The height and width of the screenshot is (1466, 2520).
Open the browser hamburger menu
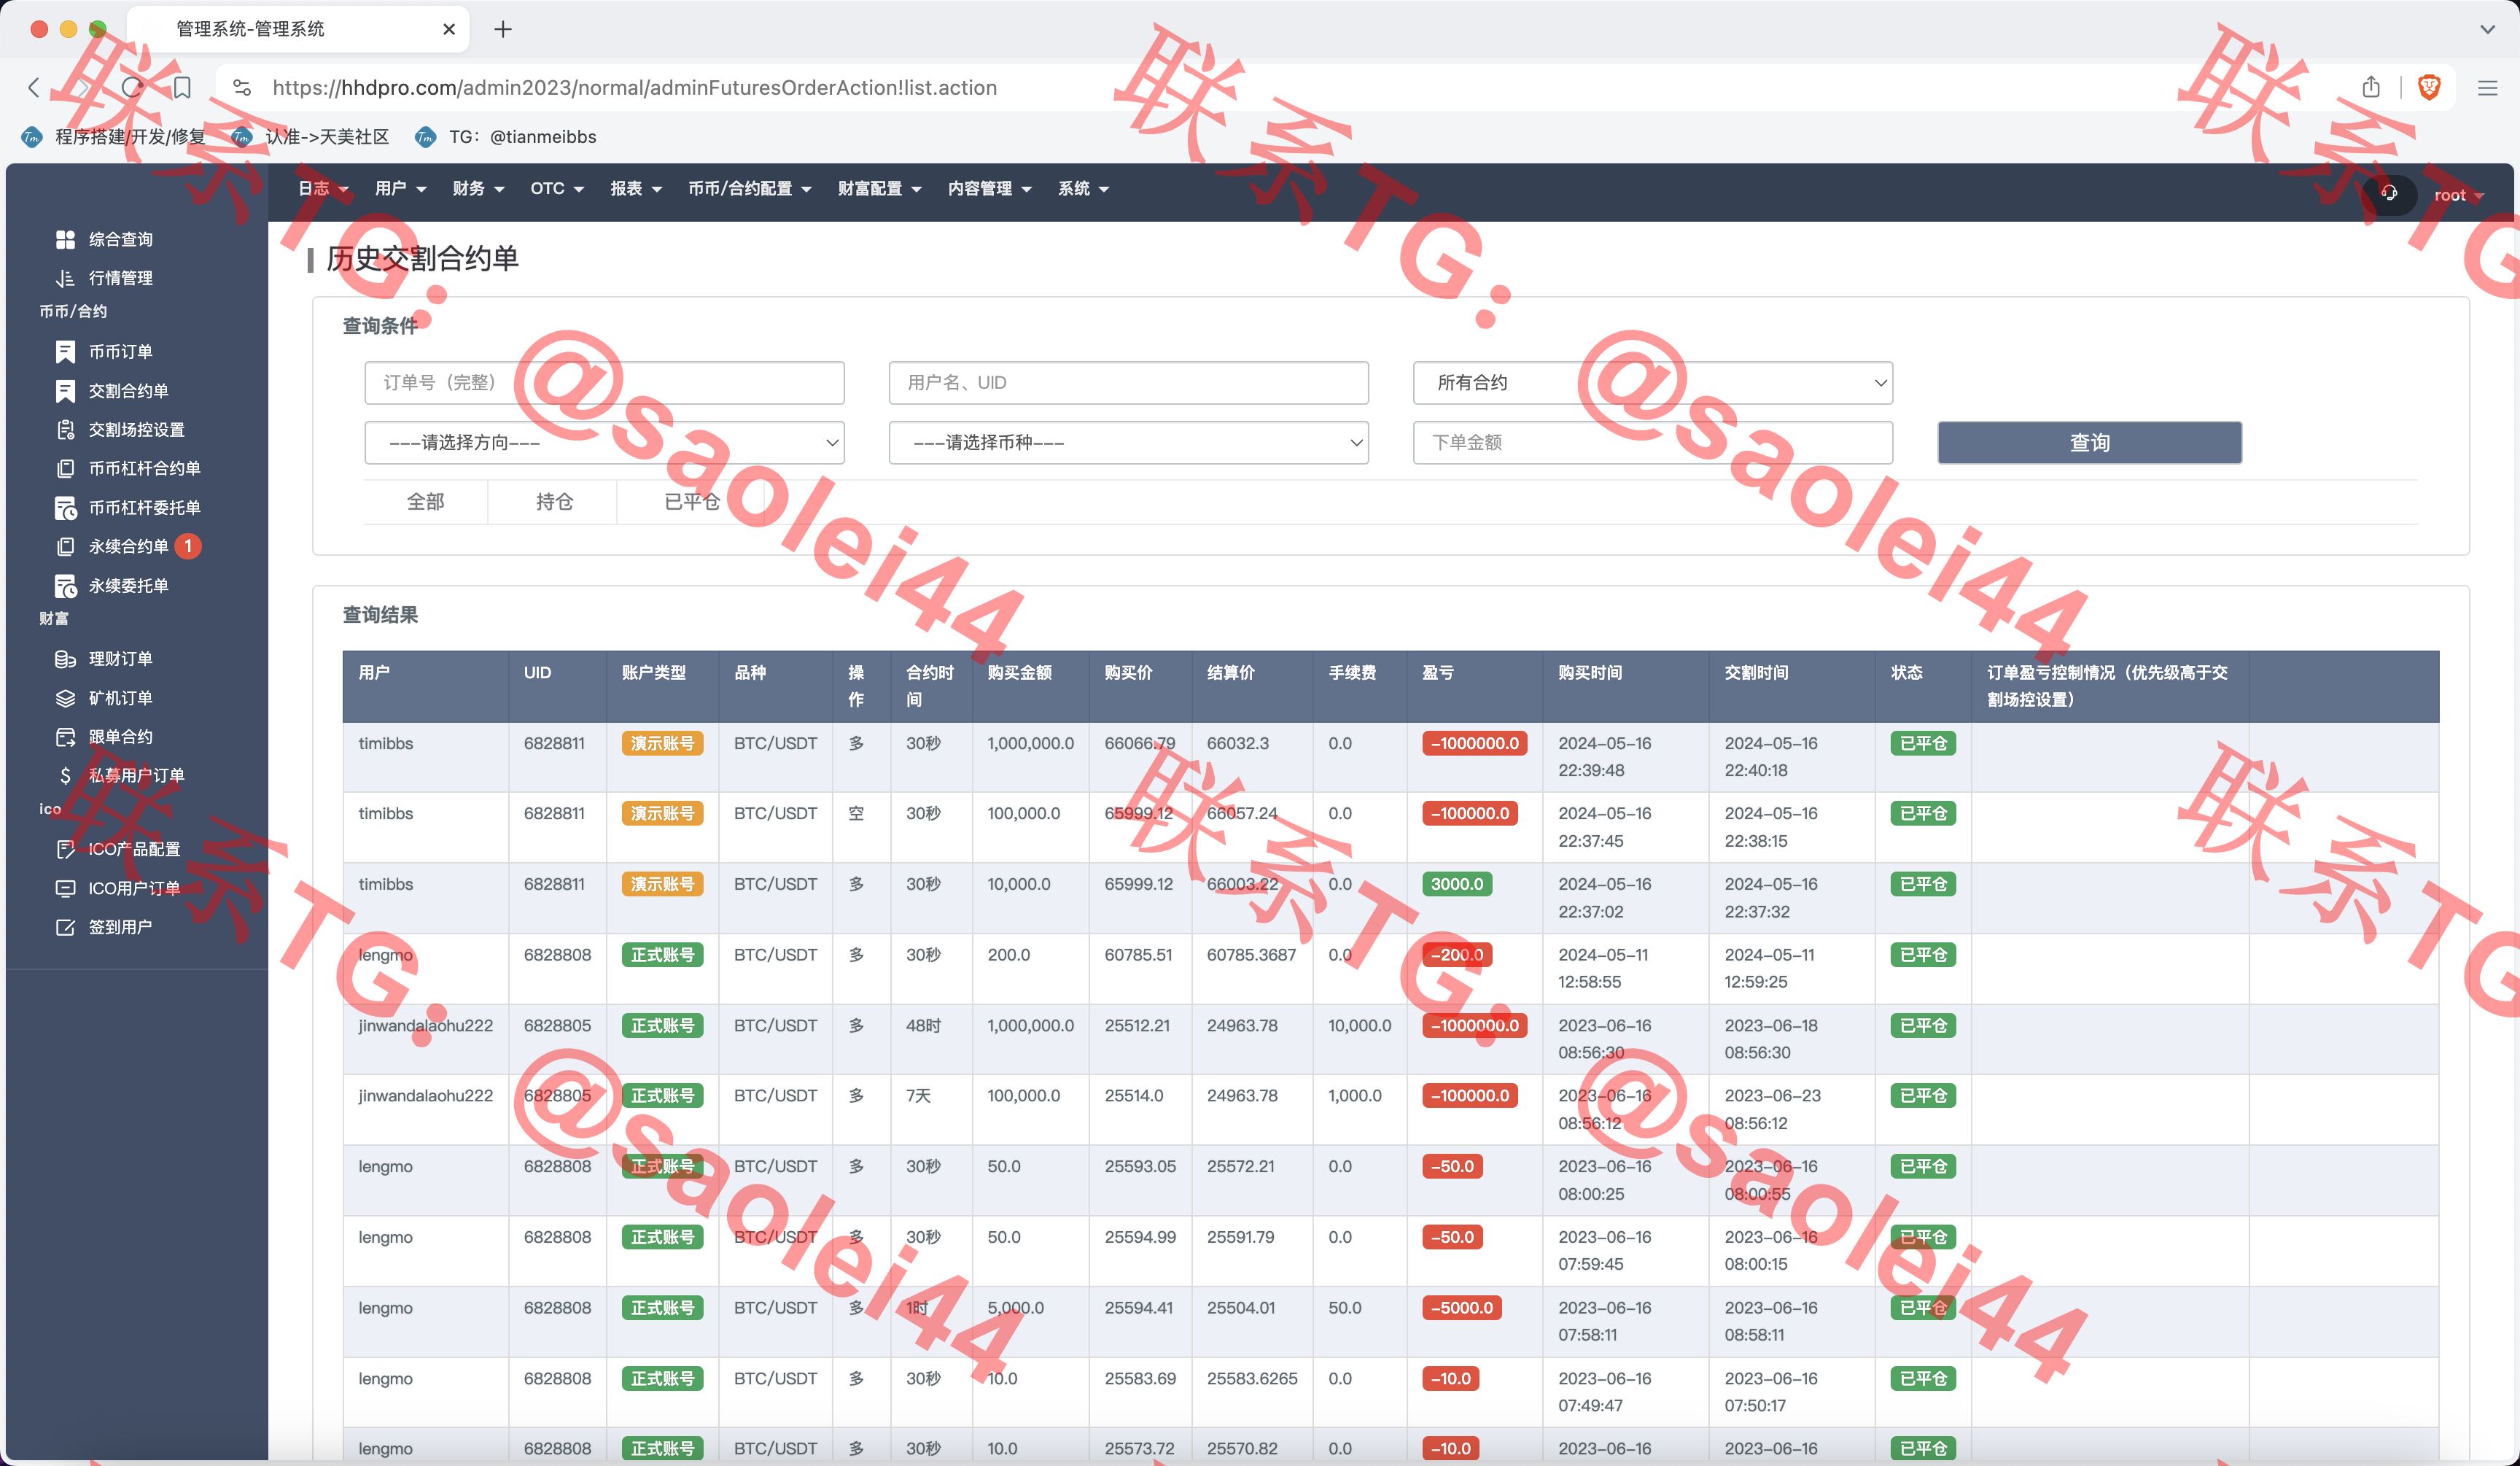(x=2488, y=88)
